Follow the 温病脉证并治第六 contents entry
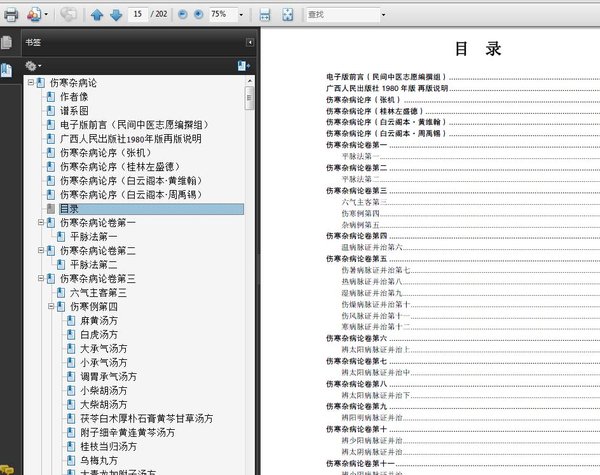Viewport: 600px width, 475px height. click(372, 247)
